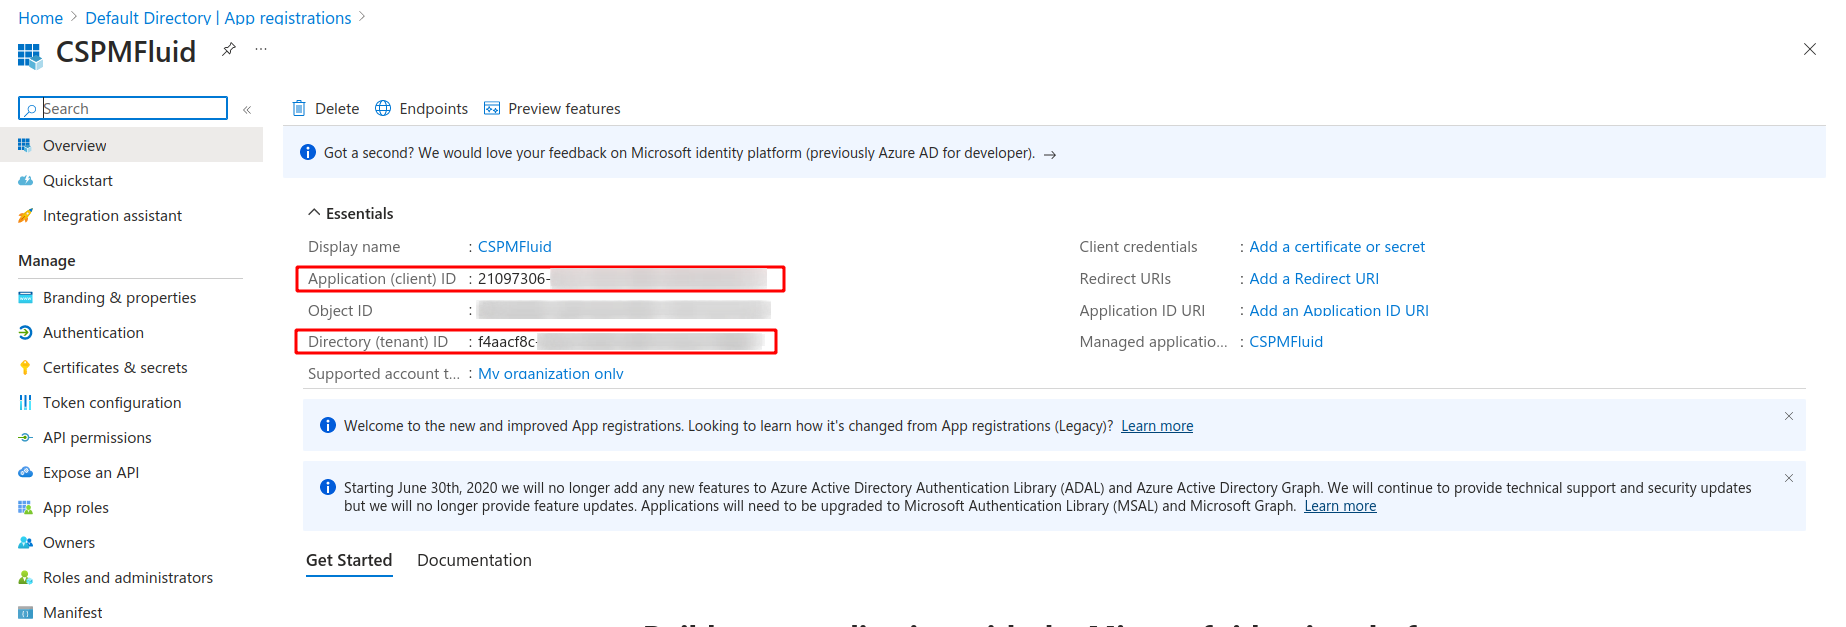This screenshot has width=1846, height=627.
Task: Dismiss the new App registrations welcome notice
Action: [x=1789, y=416]
